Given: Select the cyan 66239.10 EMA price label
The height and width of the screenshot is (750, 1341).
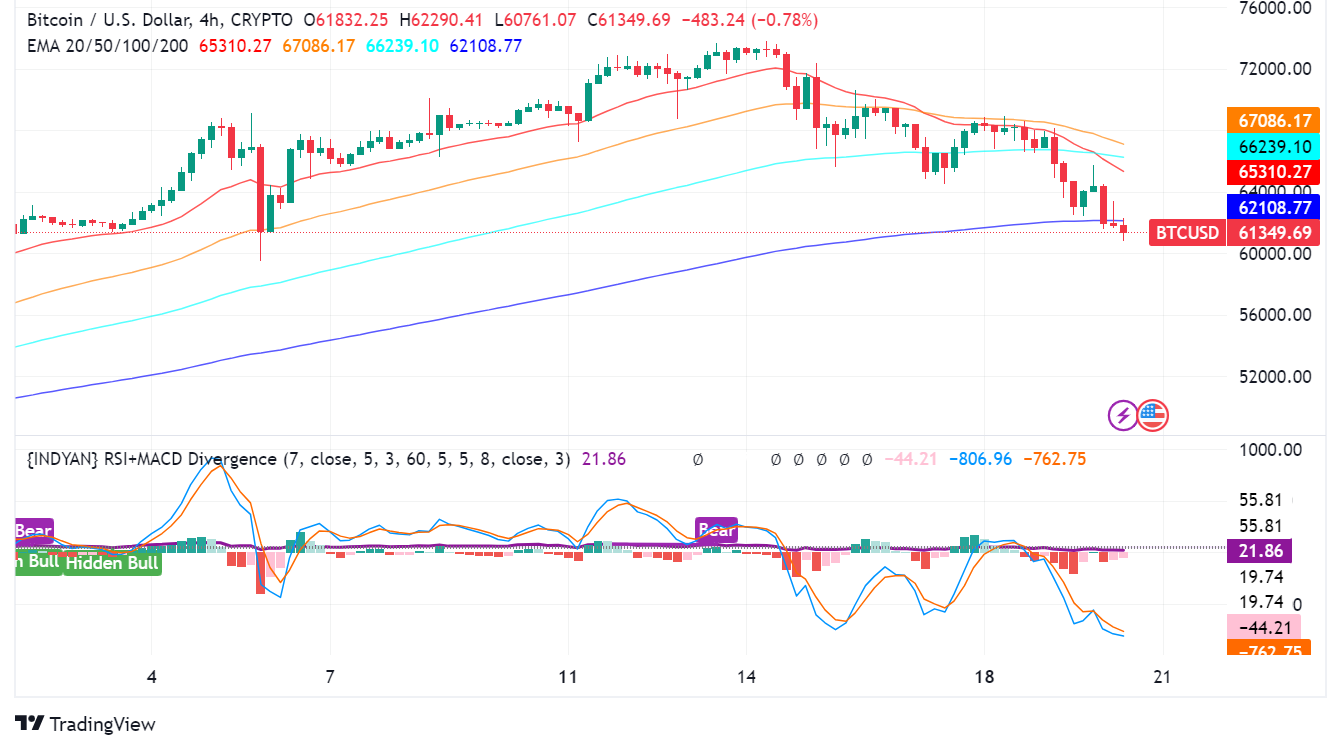Looking at the screenshot, I should click(1272, 146).
